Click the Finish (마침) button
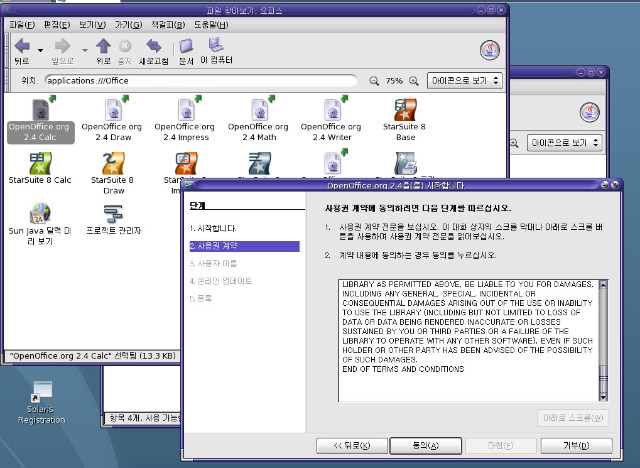This screenshot has width=640, height=468. tap(500, 446)
